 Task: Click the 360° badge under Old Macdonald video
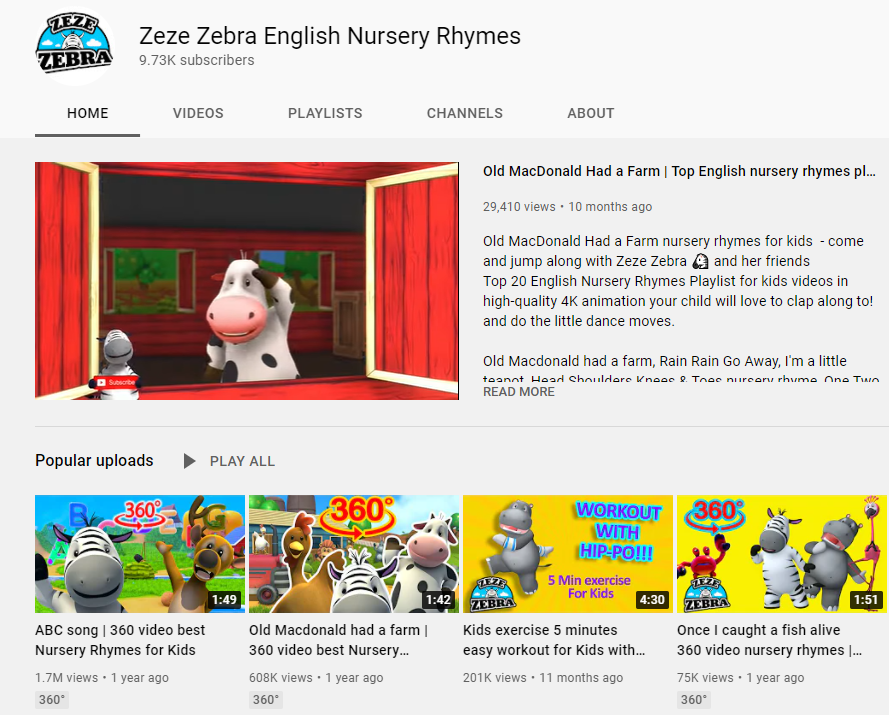pyautogui.click(x=266, y=700)
